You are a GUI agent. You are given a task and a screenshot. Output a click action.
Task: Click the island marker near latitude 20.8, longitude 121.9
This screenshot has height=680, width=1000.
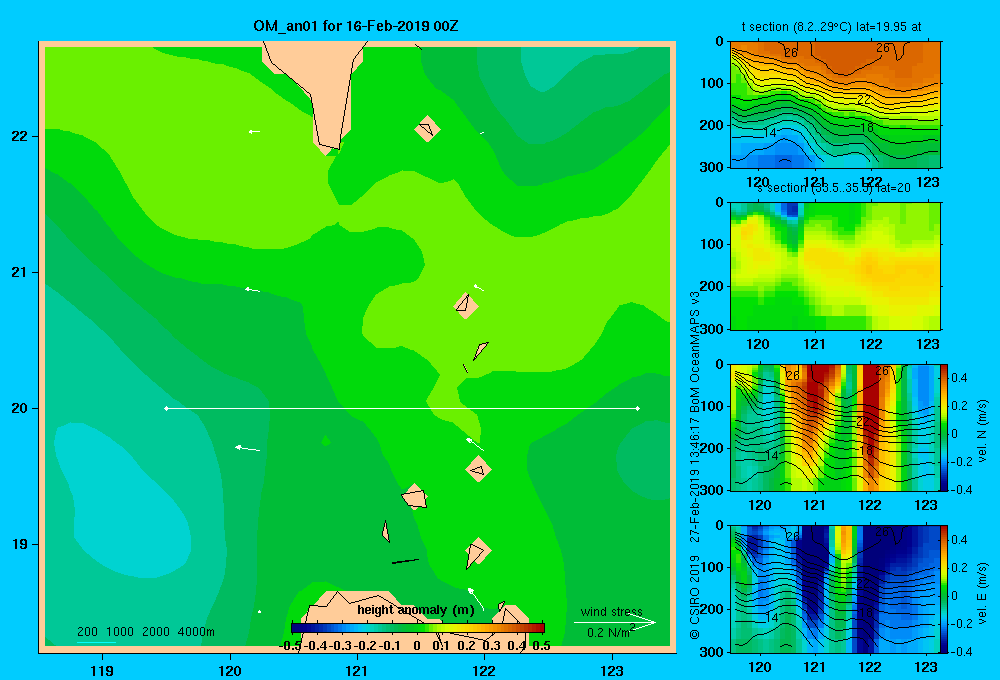pos(466,306)
